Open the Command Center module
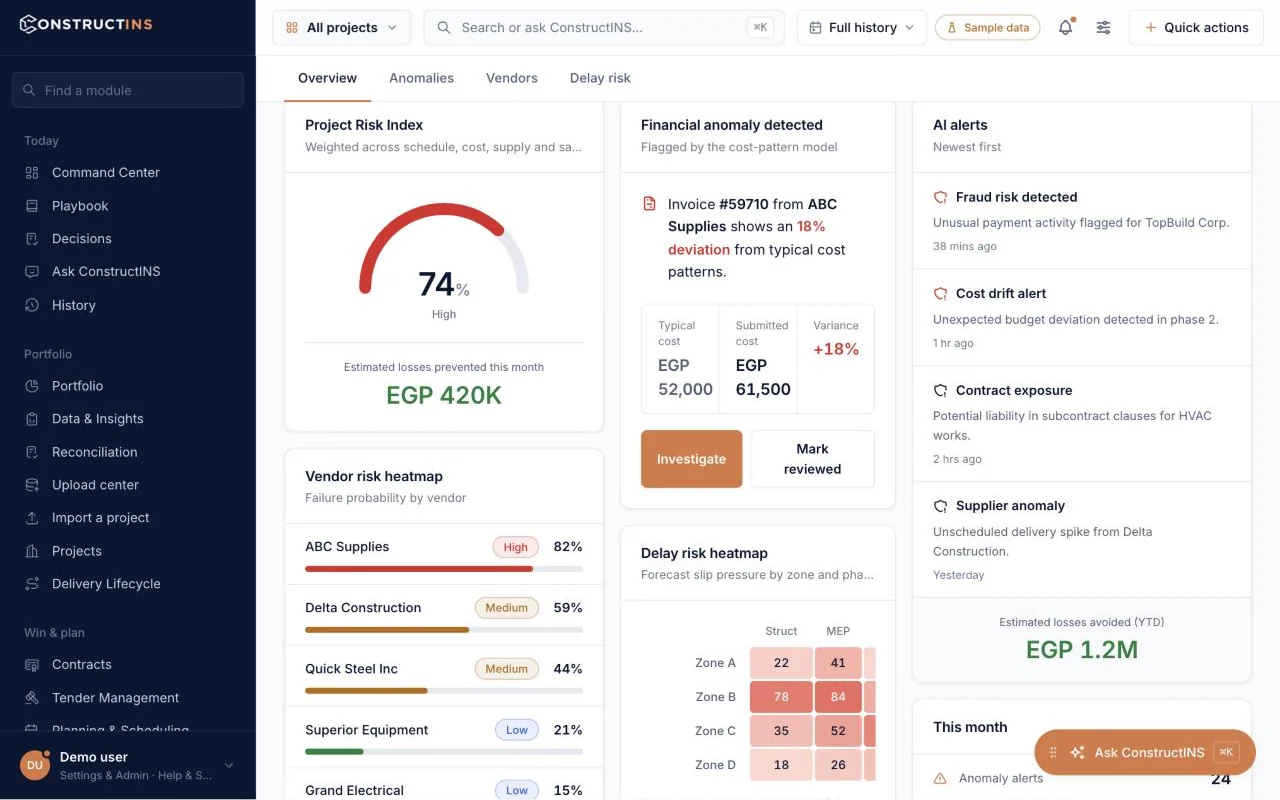 pos(127,172)
